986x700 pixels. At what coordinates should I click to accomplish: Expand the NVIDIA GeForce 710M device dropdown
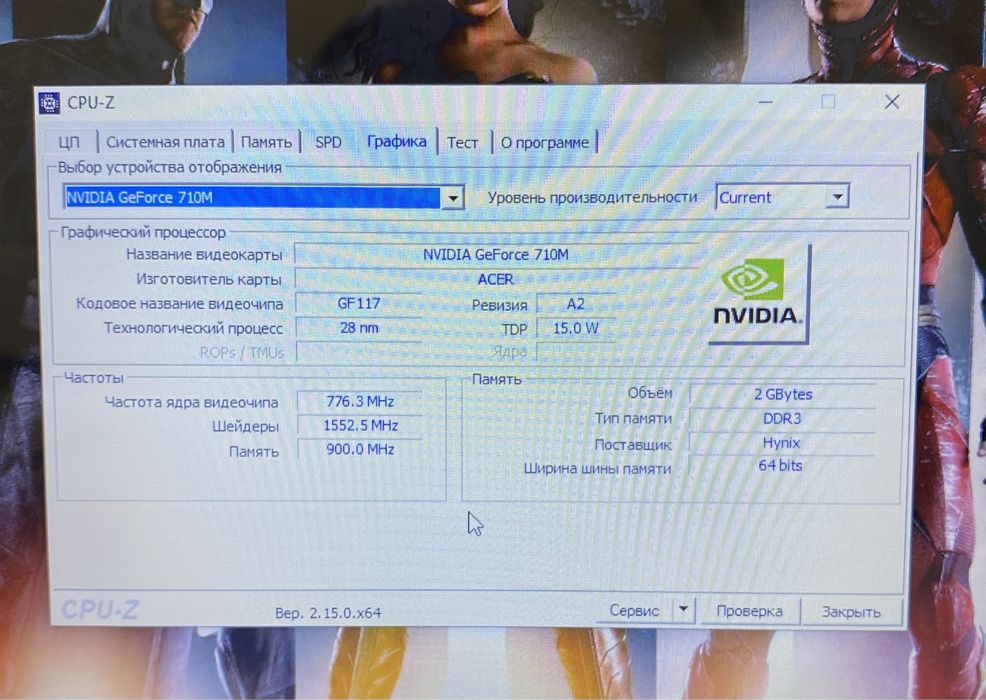click(x=453, y=197)
